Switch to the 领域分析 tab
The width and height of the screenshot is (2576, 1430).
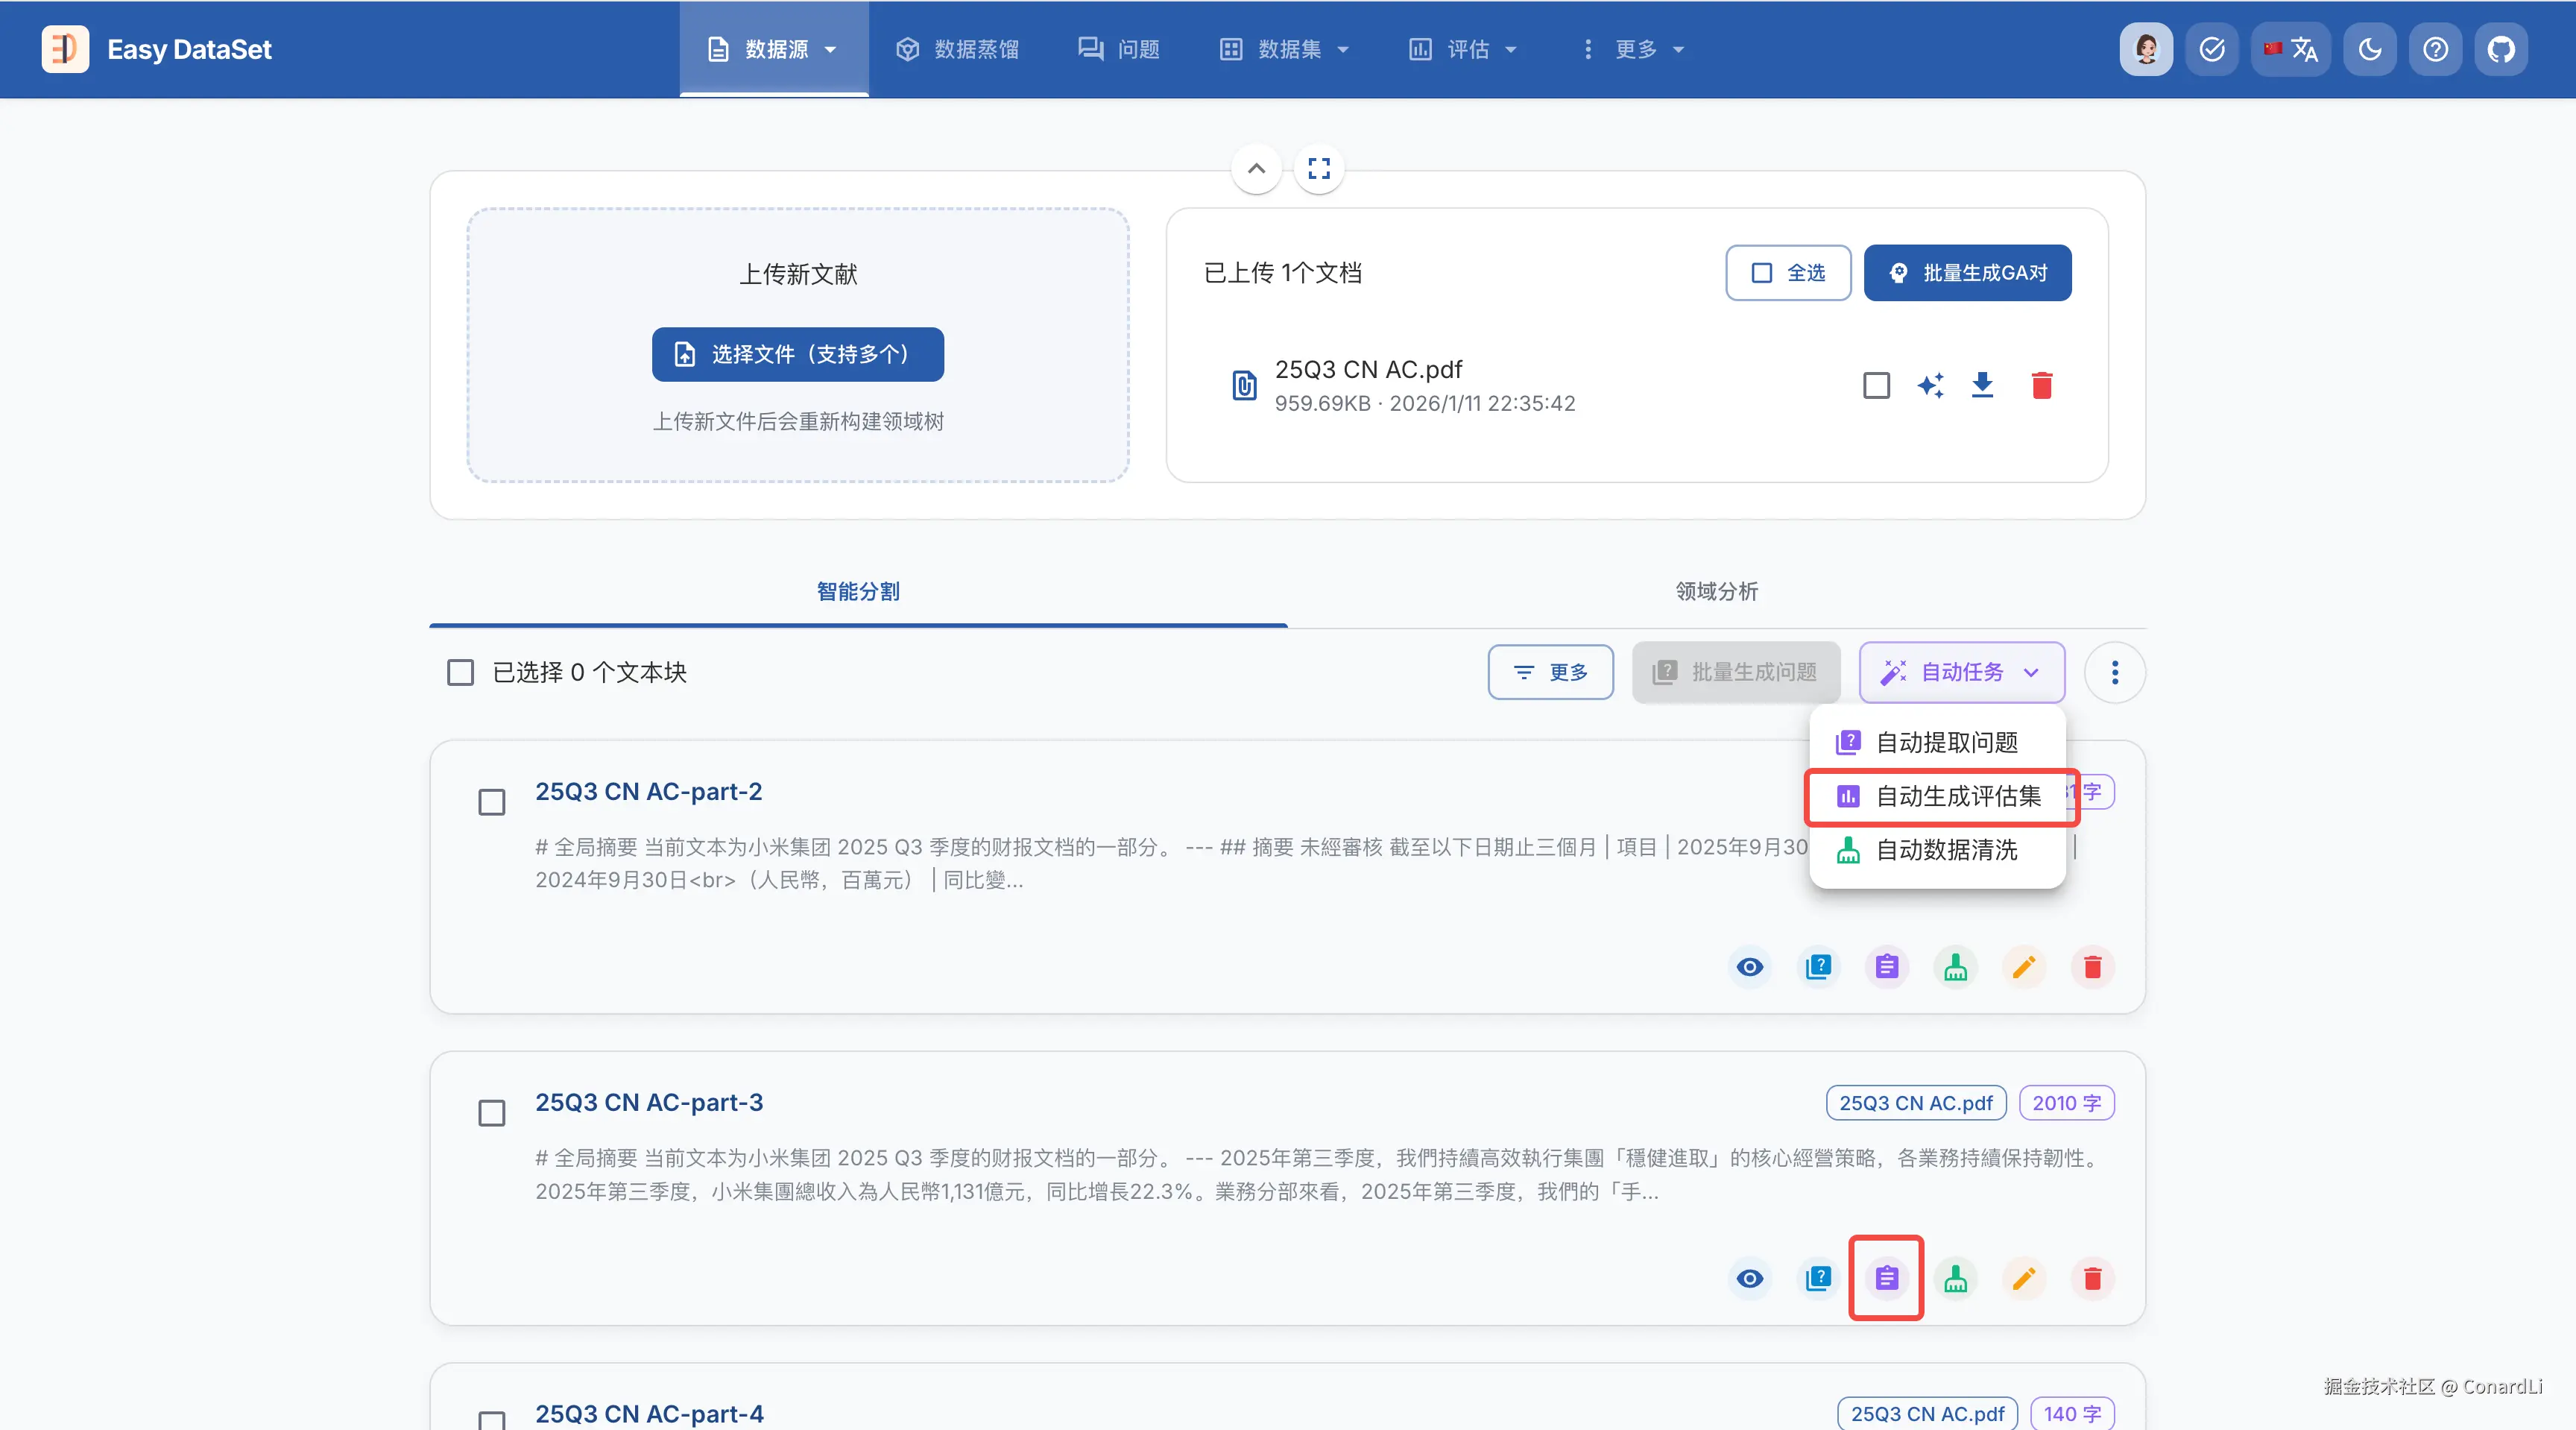(1716, 591)
